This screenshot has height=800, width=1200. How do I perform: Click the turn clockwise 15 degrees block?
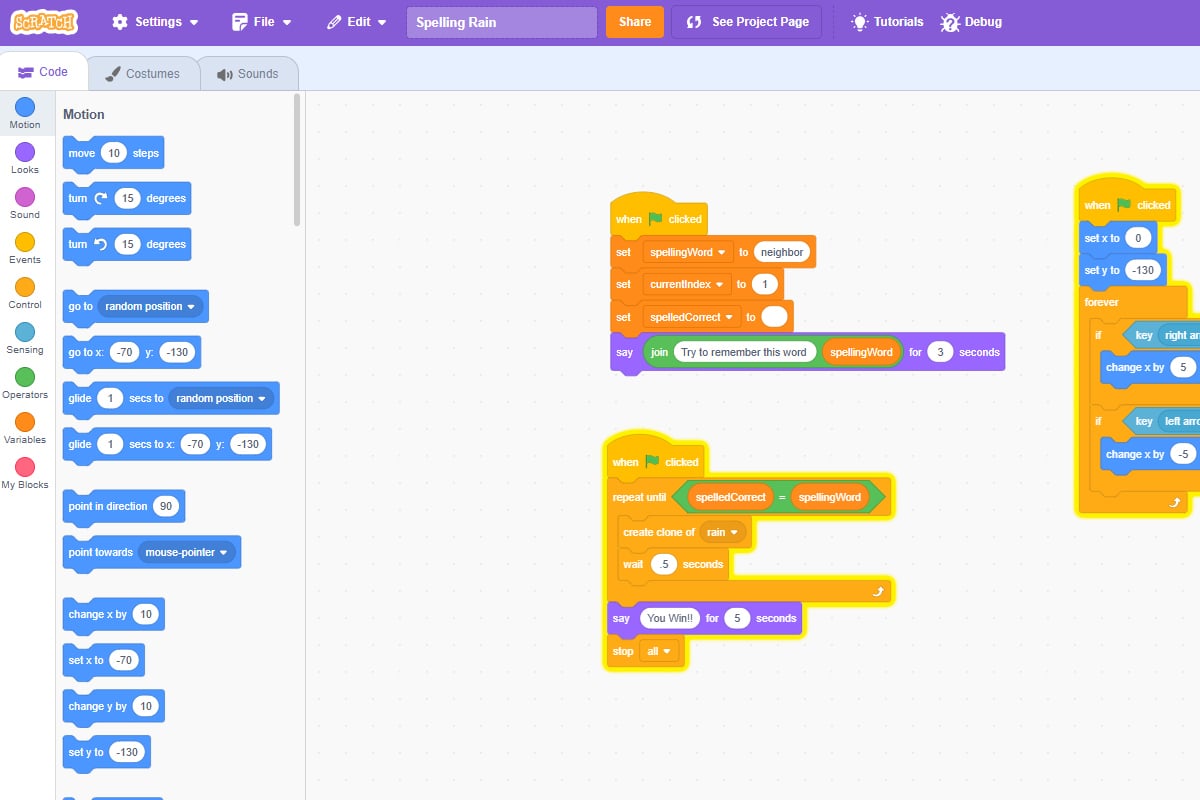[126, 198]
